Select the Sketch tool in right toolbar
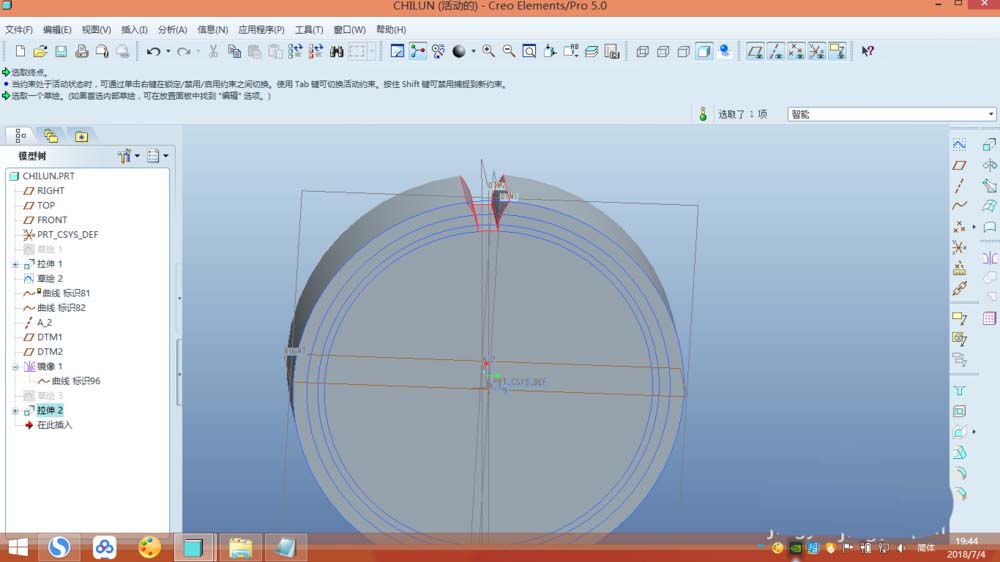The width and height of the screenshot is (1000, 562). 959,145
